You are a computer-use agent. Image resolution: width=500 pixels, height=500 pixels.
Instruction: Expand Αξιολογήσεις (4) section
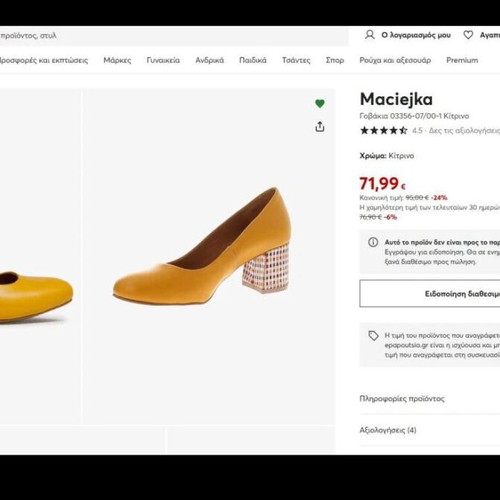click(430, 430)
